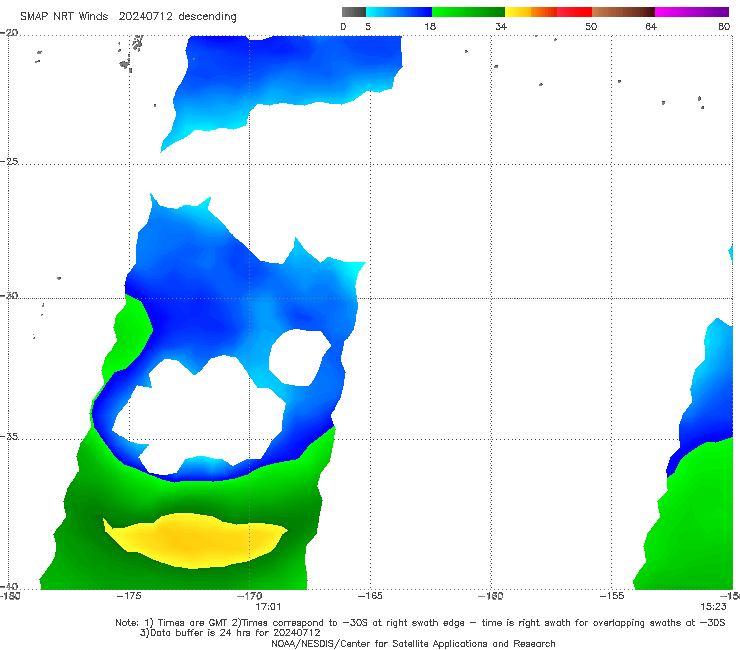Screen dimensions: 740x650
Task: Click the green segment of the colorbar
Action: [x=468, y=12]
